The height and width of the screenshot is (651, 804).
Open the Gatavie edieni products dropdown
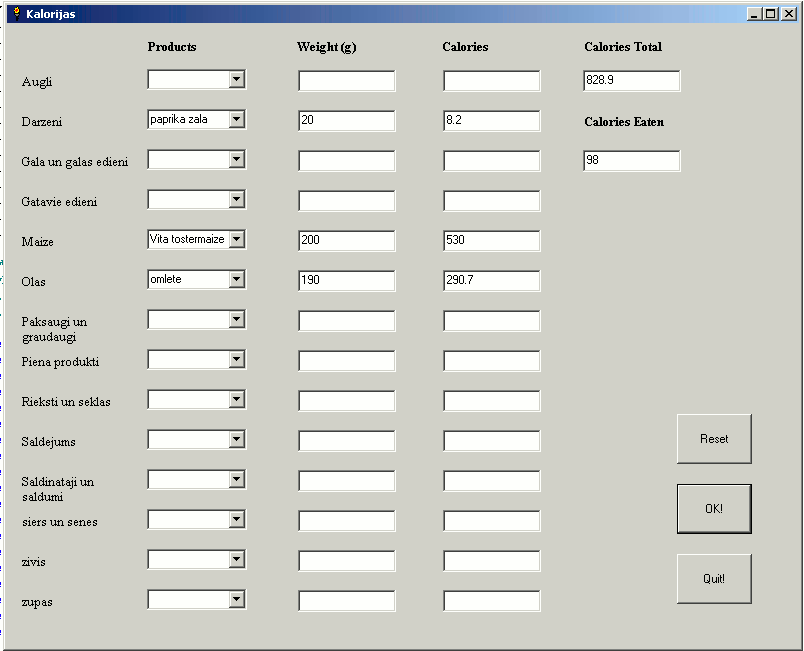tap(236, 200)
